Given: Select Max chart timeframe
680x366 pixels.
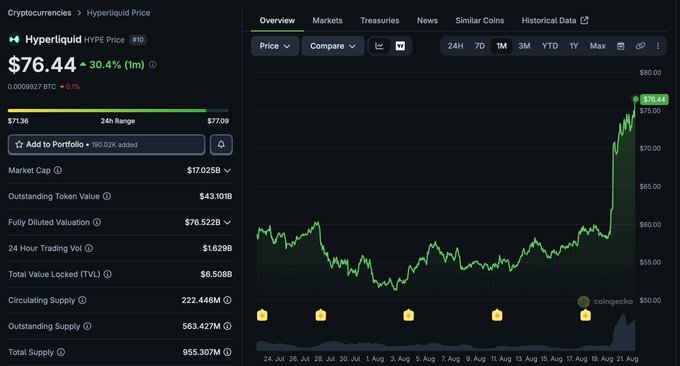Looking at the screenshot, I should (x=598, y=46).
